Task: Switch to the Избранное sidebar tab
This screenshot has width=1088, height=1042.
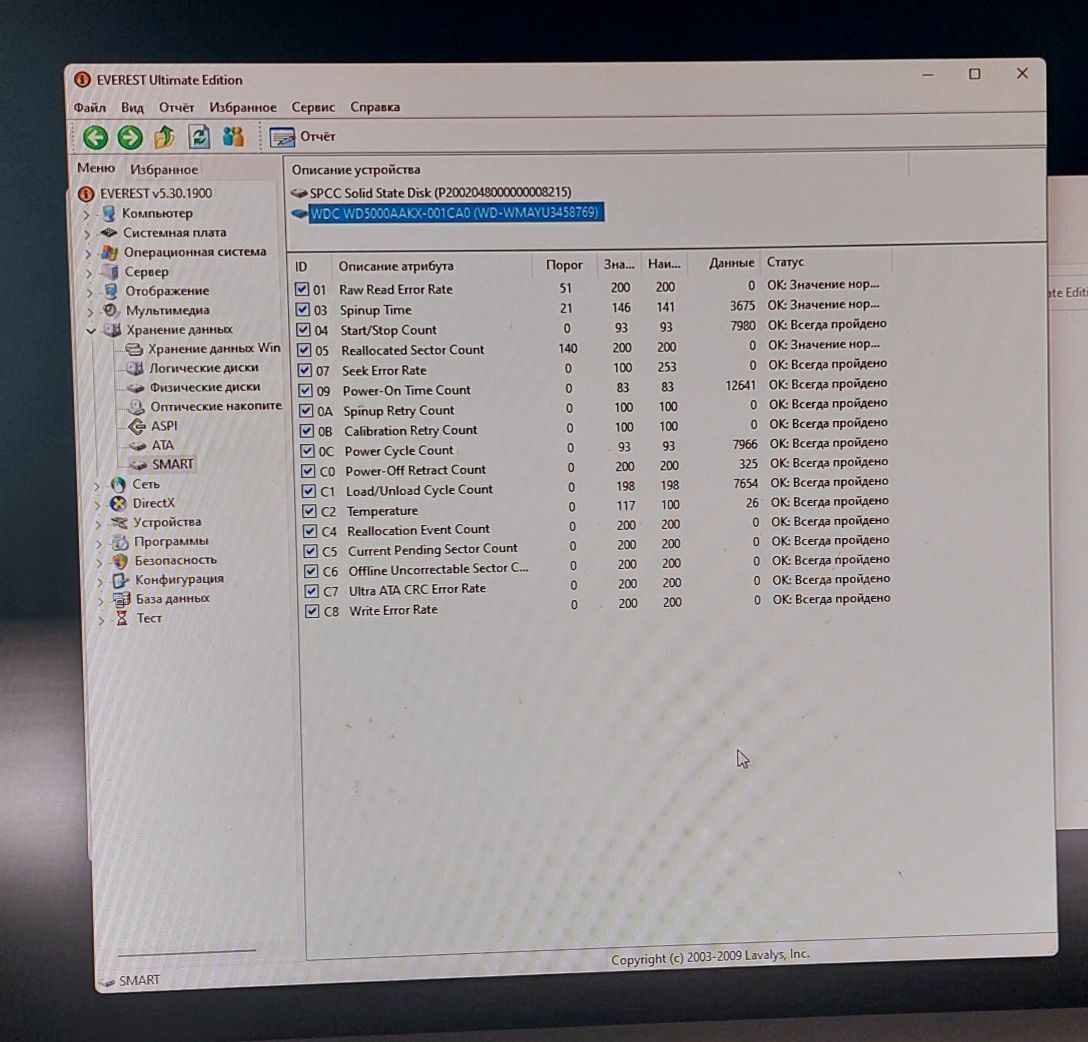Action: [164, 169]
